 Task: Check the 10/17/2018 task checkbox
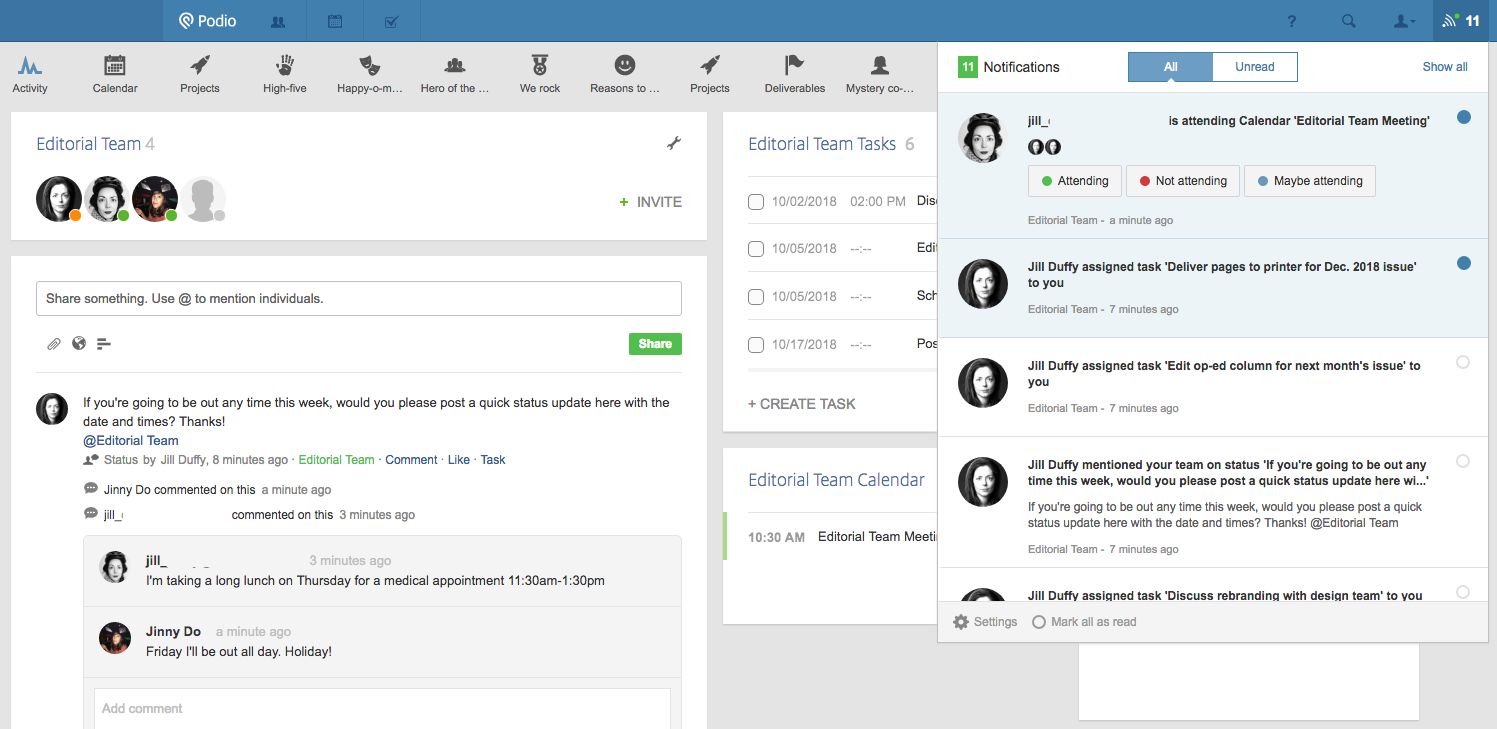[x=756, y=345]
